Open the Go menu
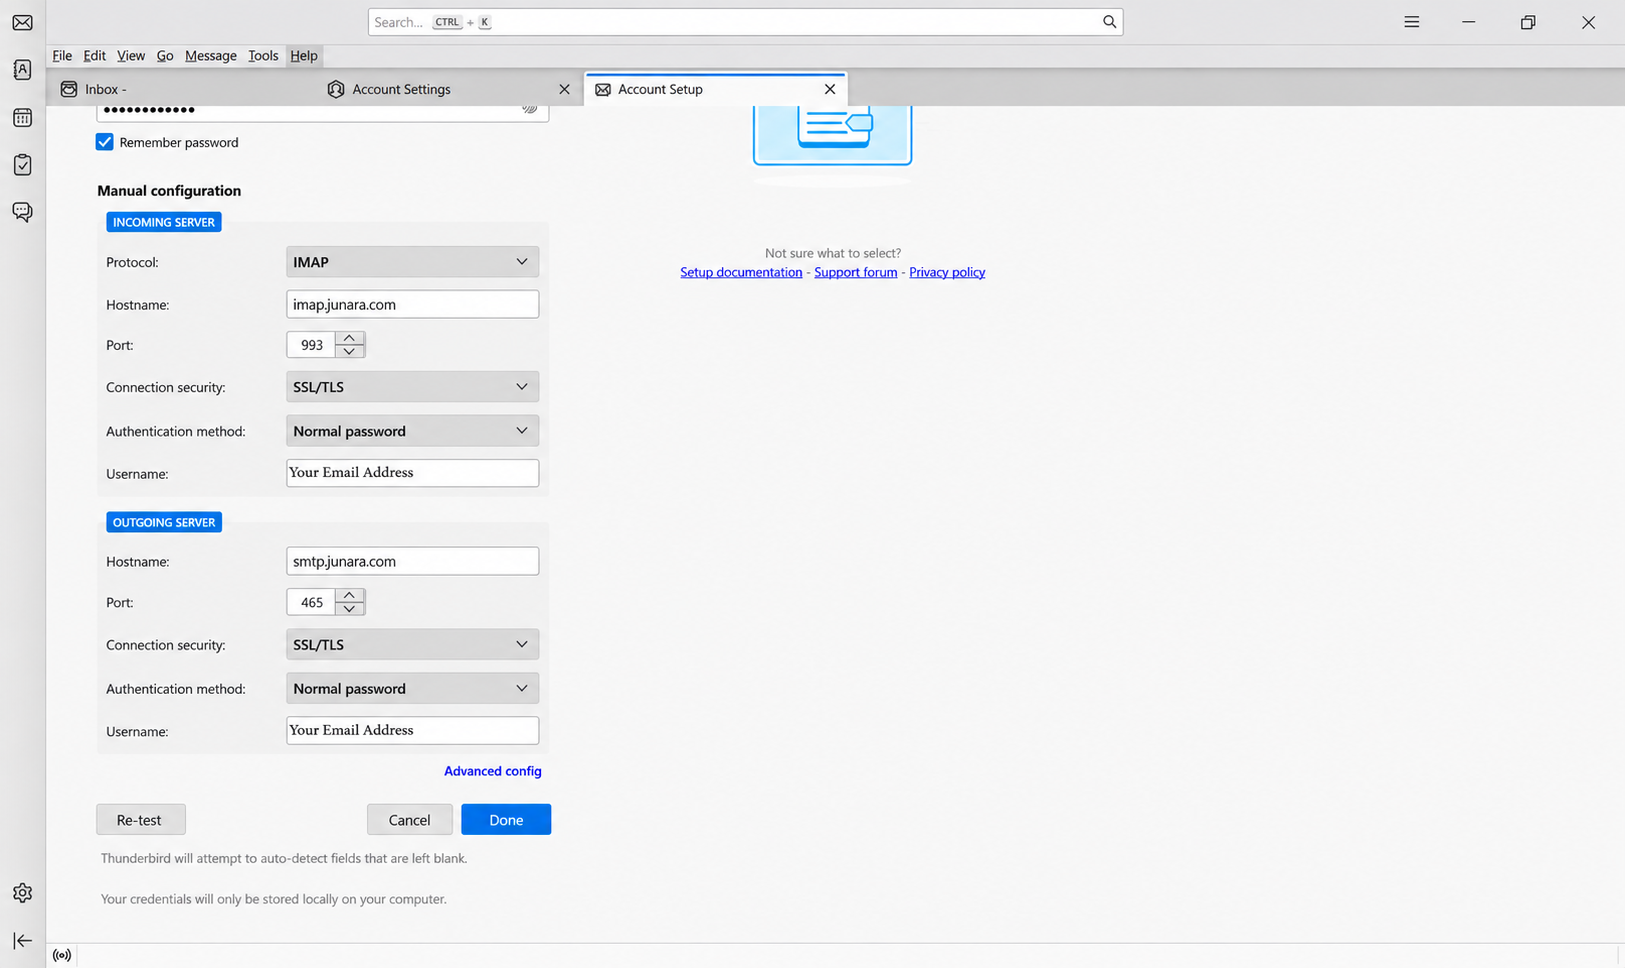 (x=165, y=56)
